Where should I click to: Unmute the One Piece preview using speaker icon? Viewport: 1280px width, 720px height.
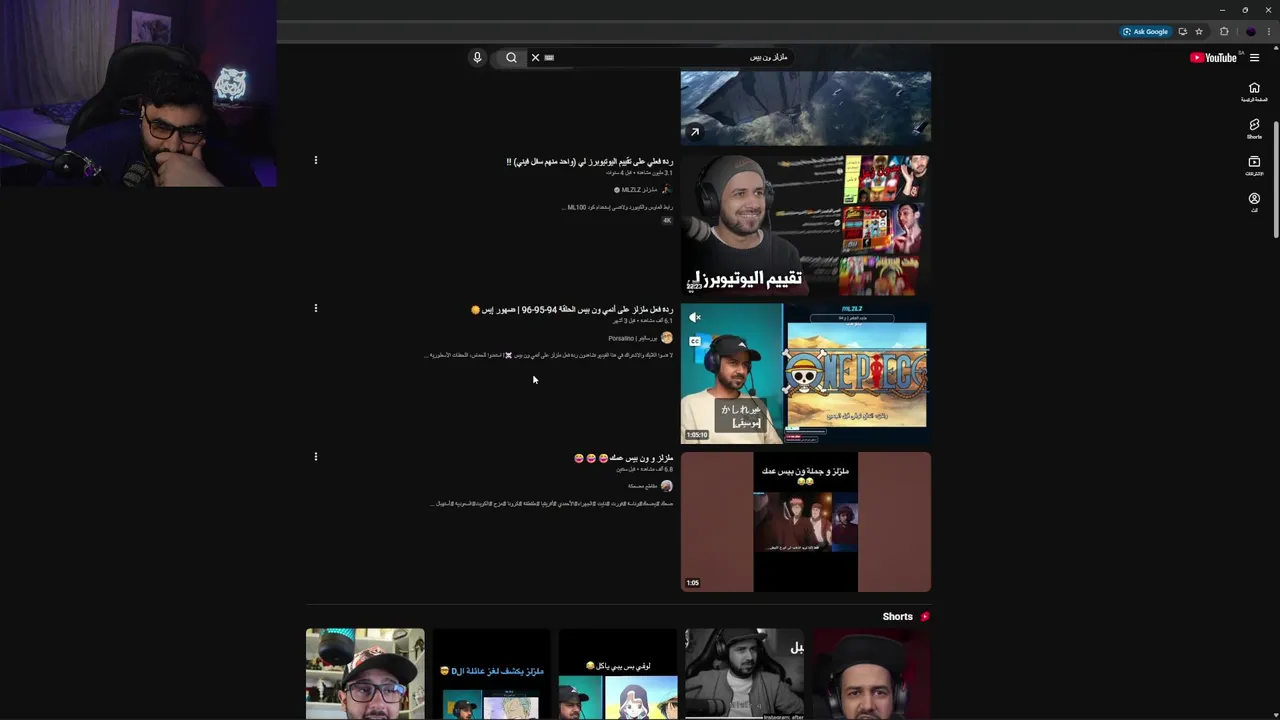click(x=695, y=317)
